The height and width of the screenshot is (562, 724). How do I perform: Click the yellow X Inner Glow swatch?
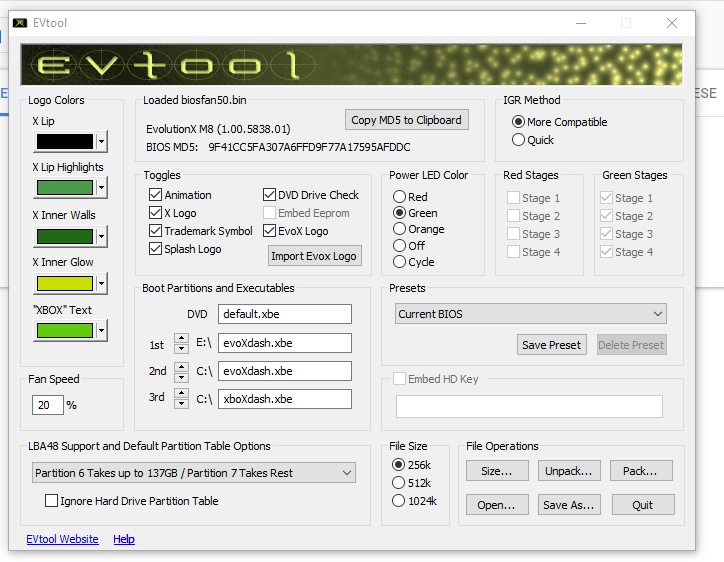(65, 284)
